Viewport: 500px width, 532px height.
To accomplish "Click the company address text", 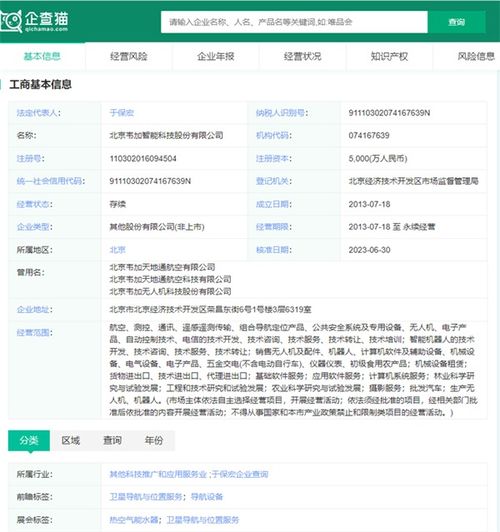I will (210, 309).
